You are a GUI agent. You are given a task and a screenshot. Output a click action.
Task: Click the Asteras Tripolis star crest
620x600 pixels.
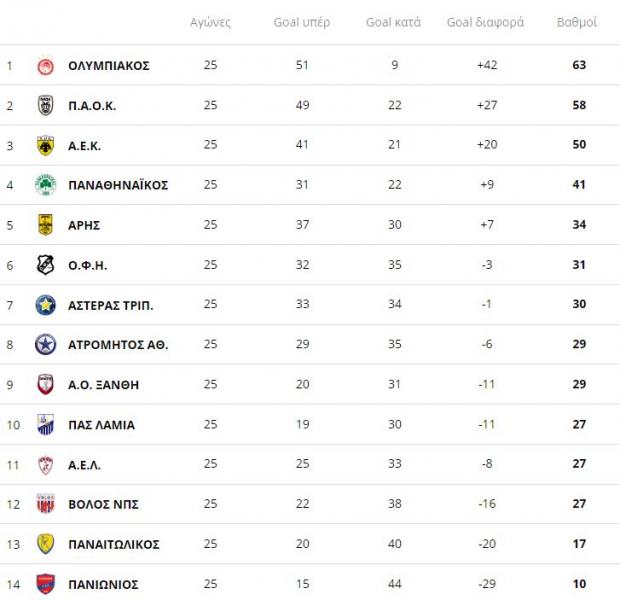[x=44, y=305]
